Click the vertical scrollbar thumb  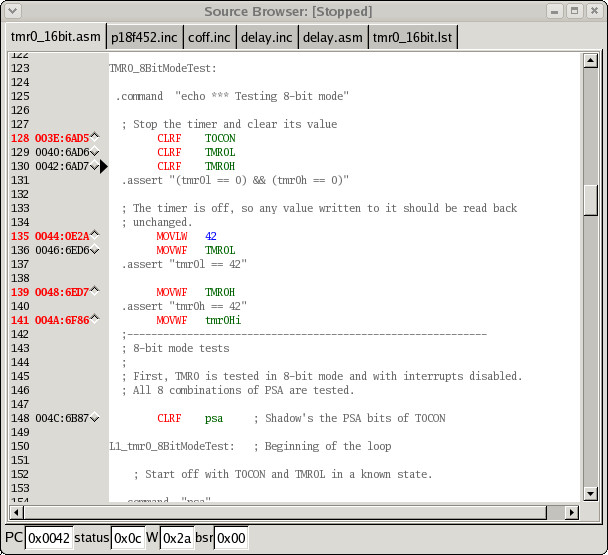[x=591, y=201]
